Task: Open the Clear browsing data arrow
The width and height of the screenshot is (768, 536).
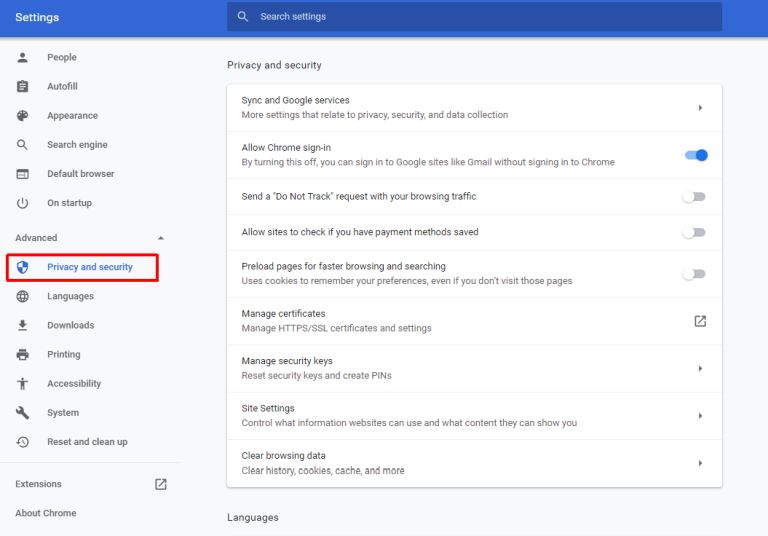Action: click(x=700, y=463)
